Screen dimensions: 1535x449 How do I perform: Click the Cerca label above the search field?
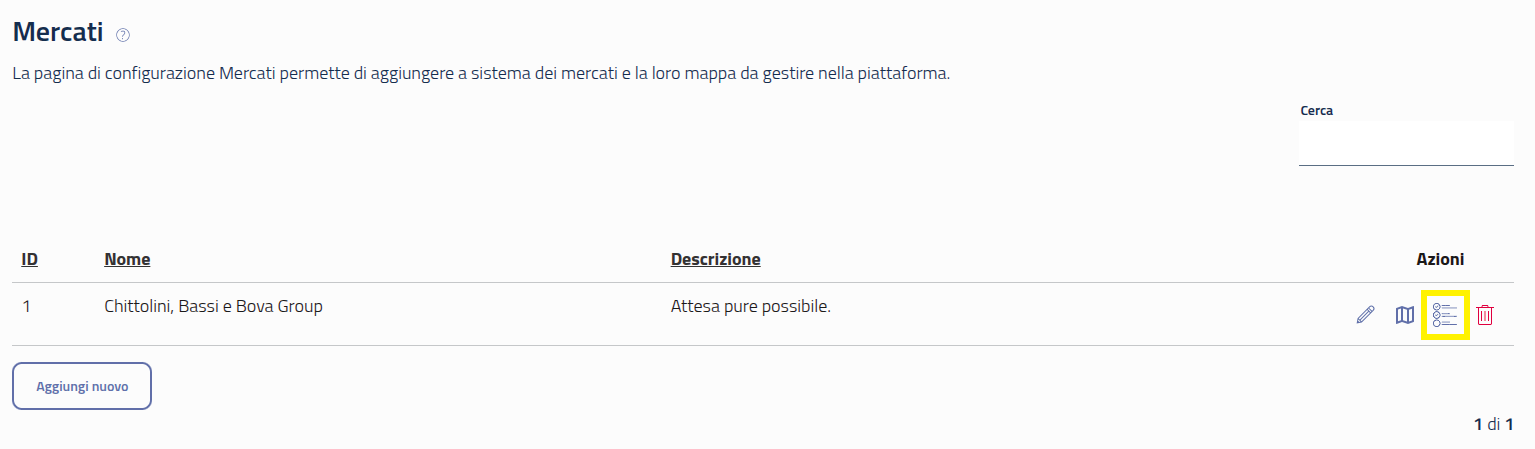1316,111
